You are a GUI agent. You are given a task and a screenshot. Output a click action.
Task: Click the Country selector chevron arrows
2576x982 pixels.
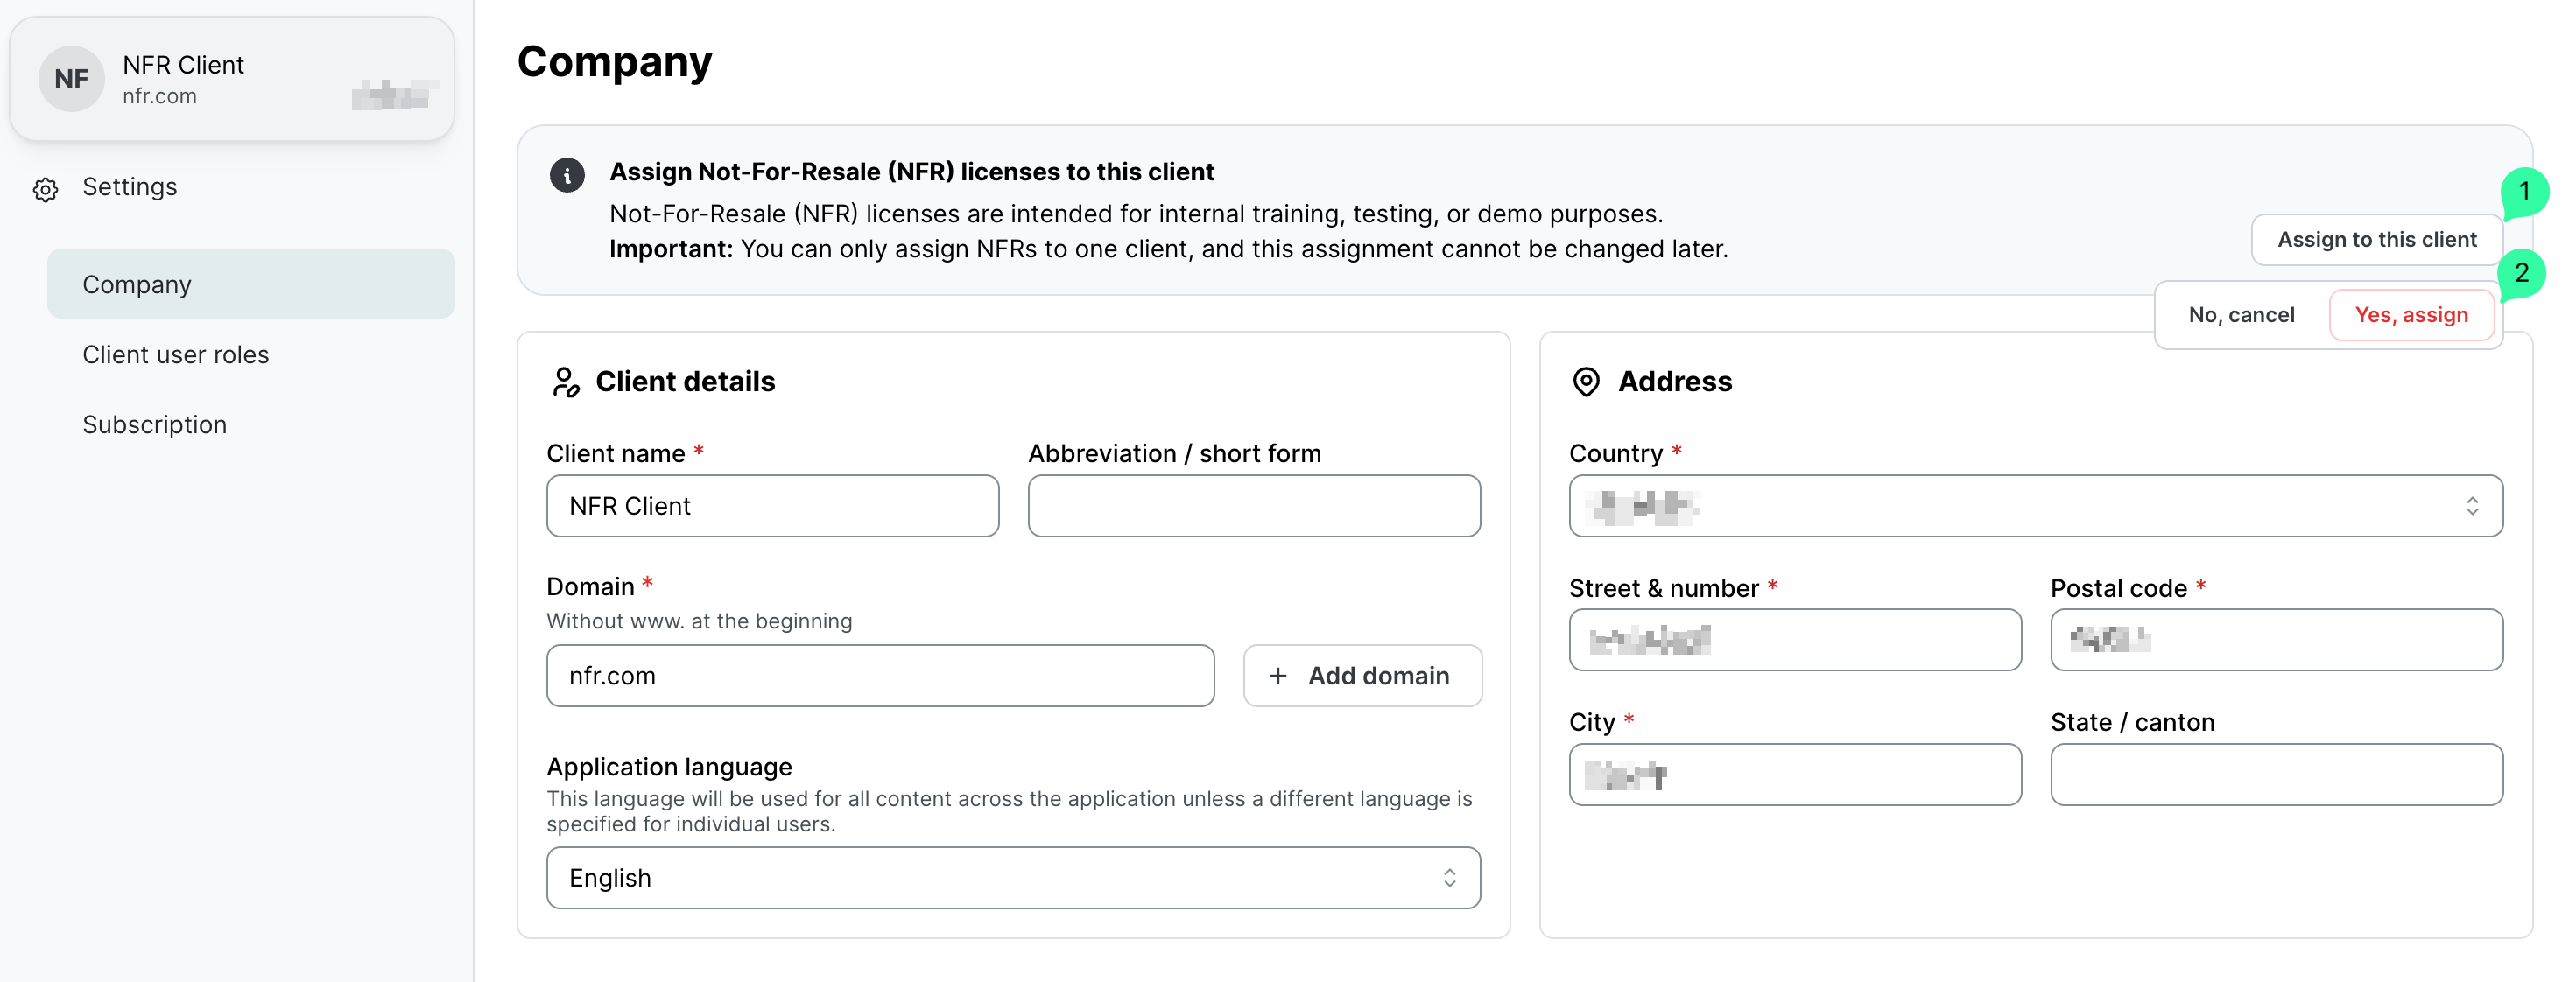[x=2471, y=506]
